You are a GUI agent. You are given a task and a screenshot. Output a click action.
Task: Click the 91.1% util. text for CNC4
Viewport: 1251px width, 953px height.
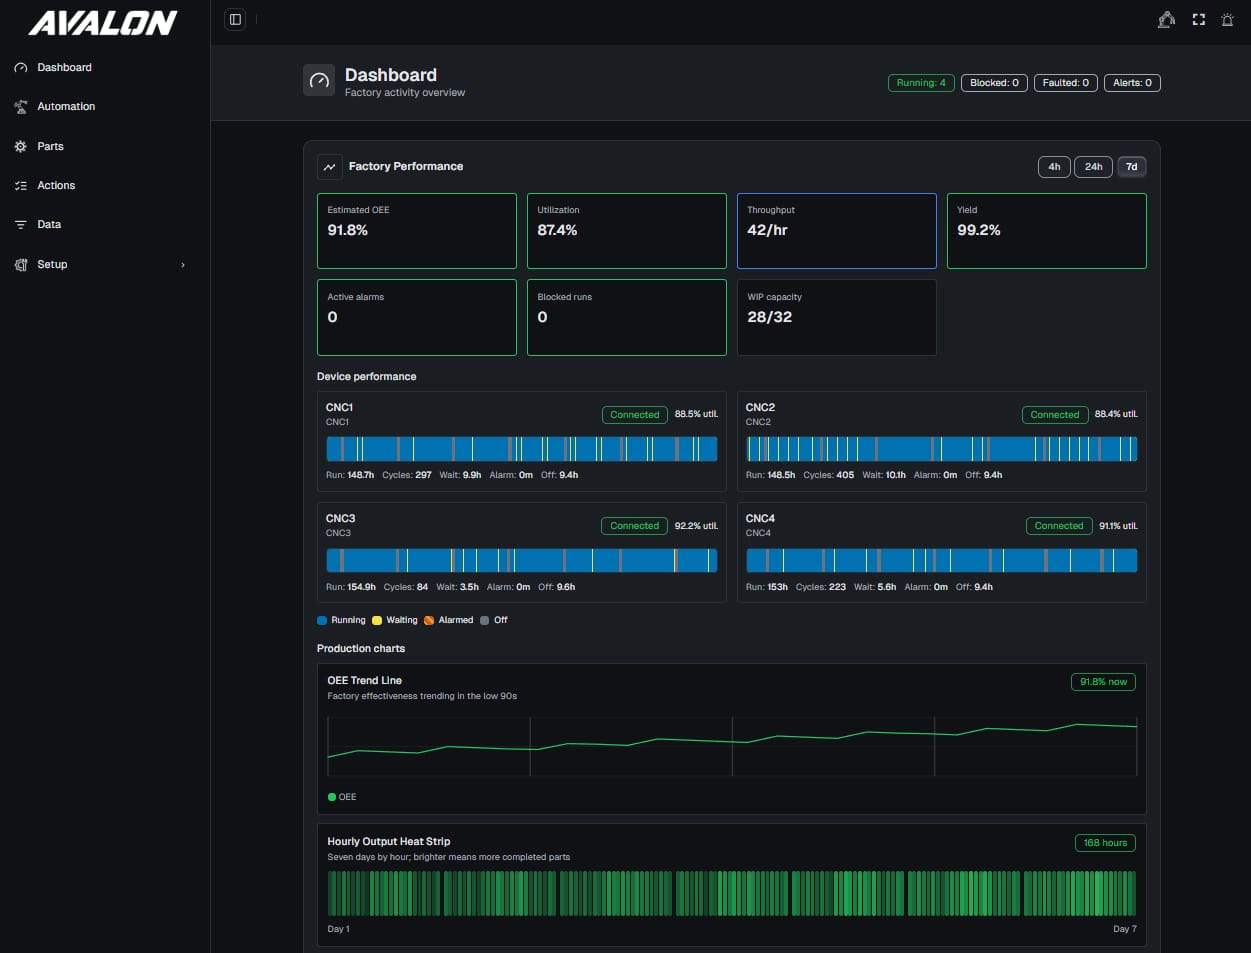[1118, 526]
